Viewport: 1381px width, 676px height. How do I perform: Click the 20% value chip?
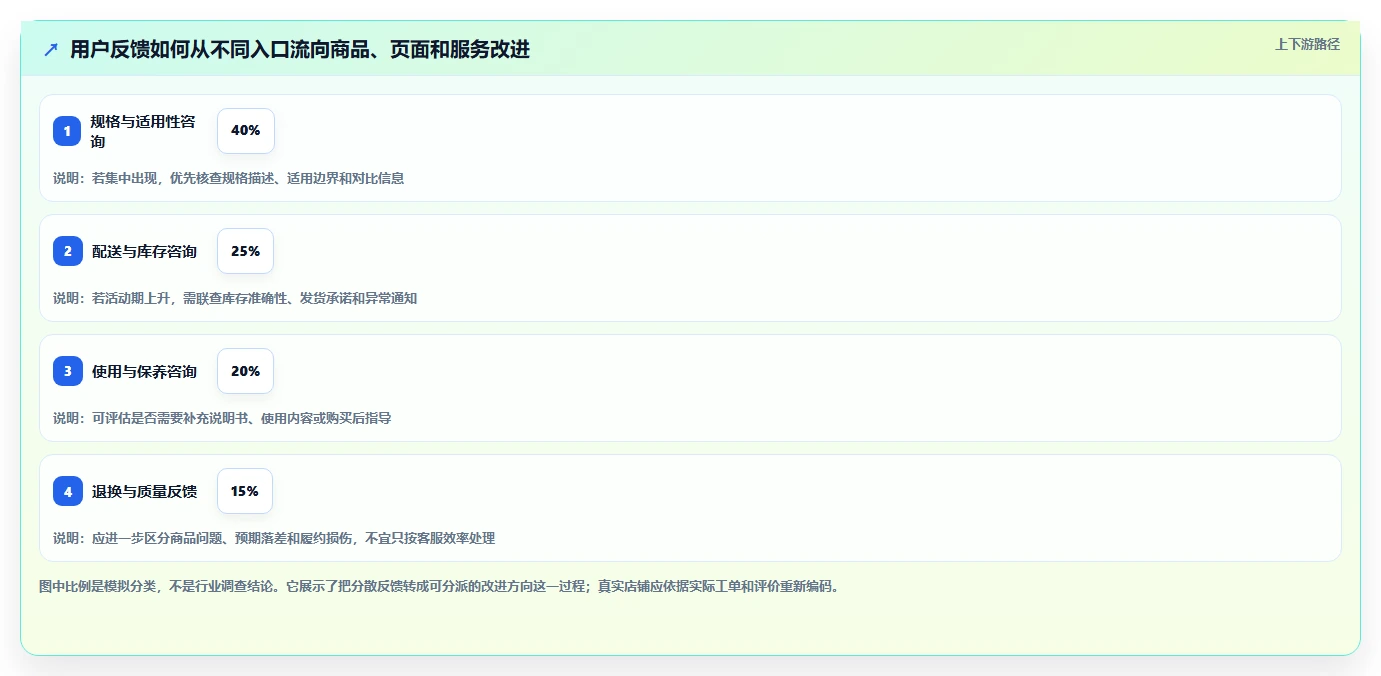245,371
